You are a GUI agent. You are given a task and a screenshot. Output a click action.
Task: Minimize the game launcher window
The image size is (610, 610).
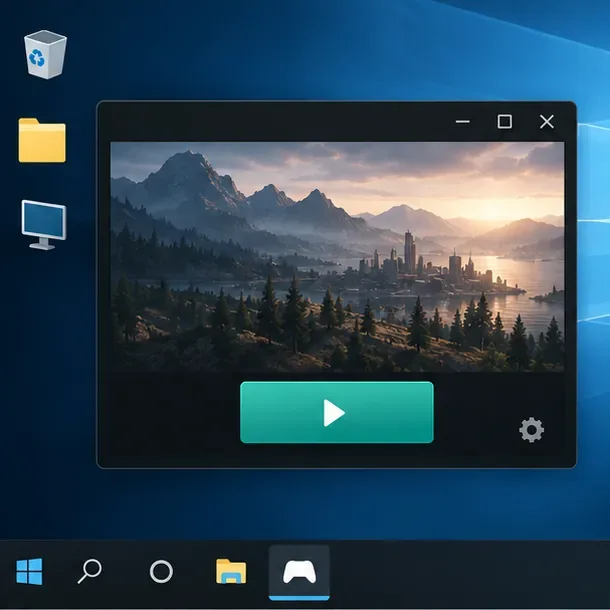[463, 122]
